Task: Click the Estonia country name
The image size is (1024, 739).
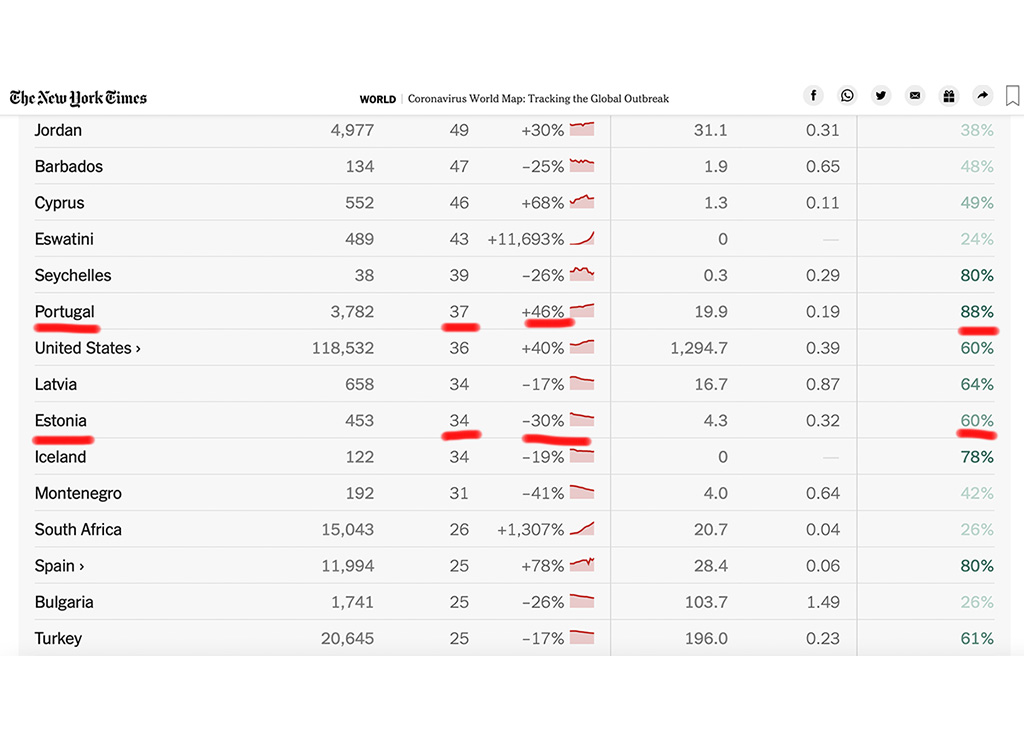Action: coord(60,421)
